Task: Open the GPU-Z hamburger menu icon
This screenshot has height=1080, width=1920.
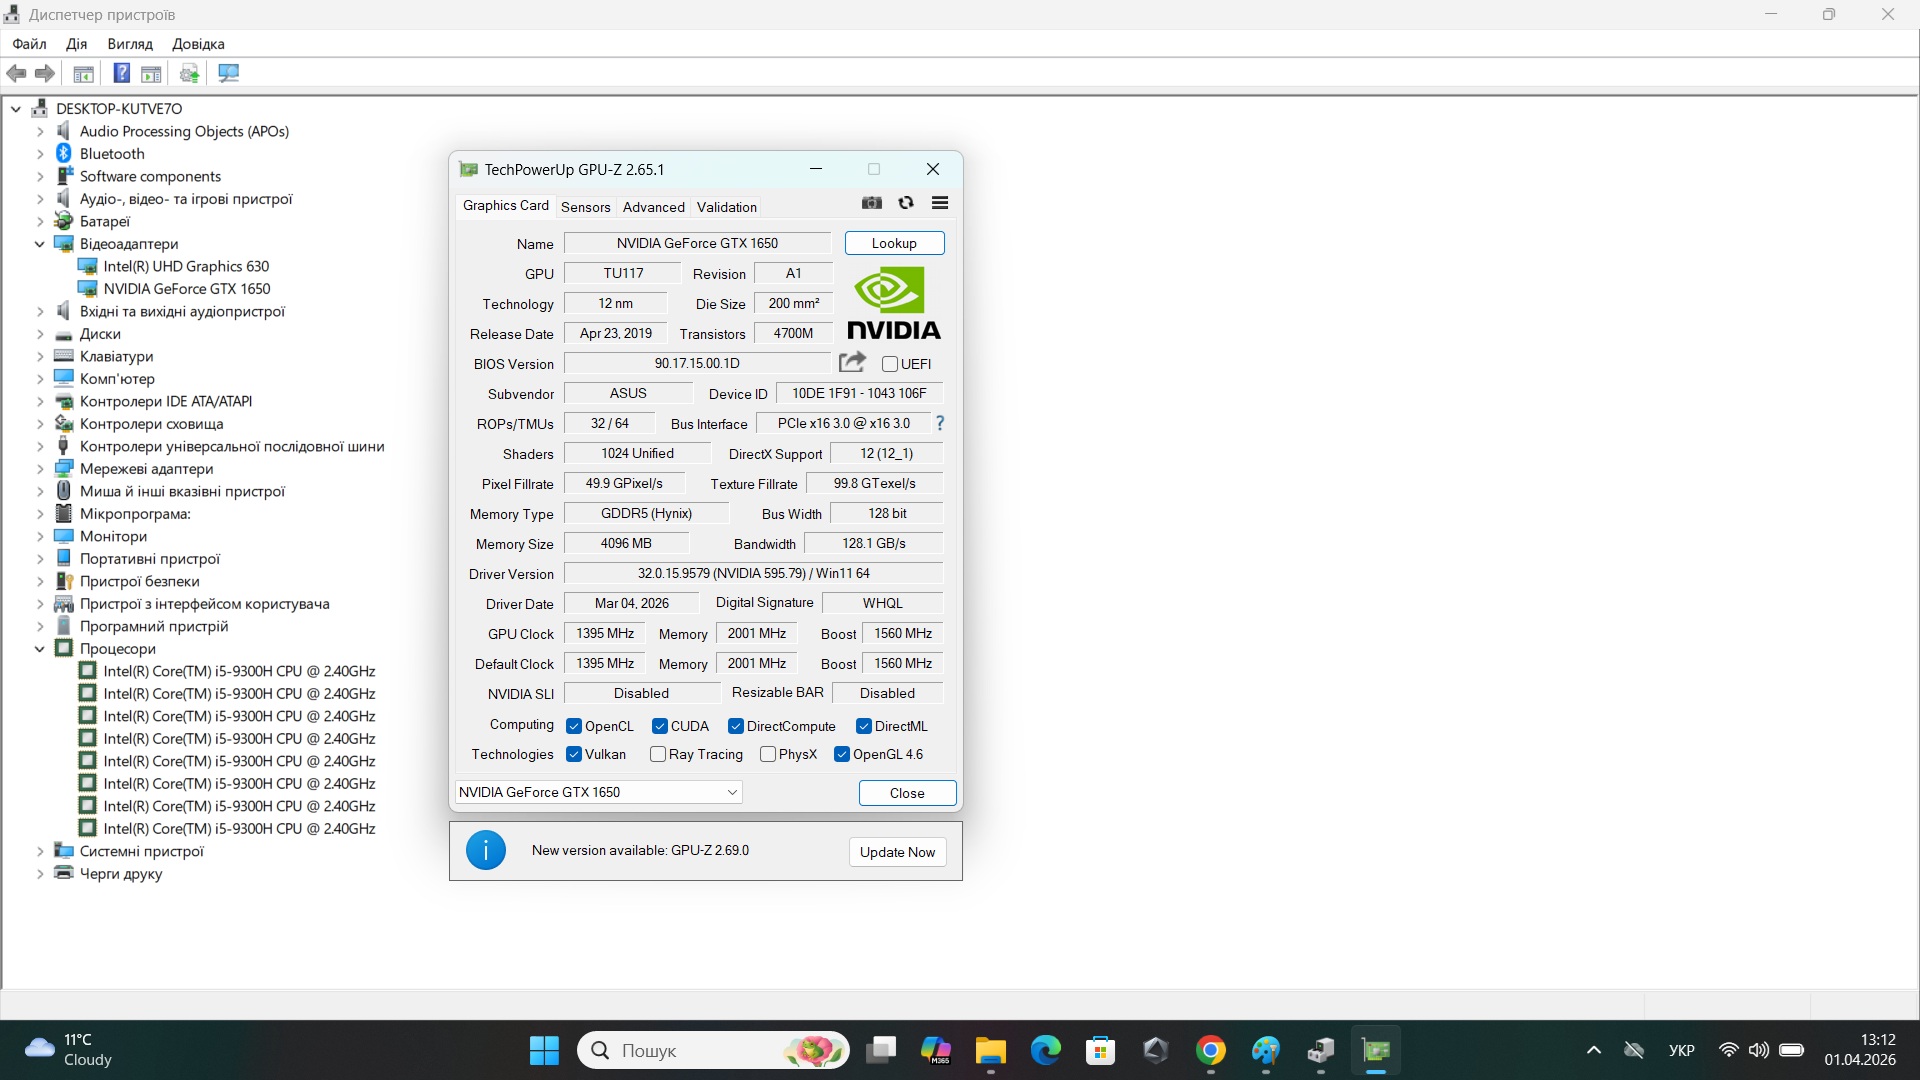Action: click(940, 203)
